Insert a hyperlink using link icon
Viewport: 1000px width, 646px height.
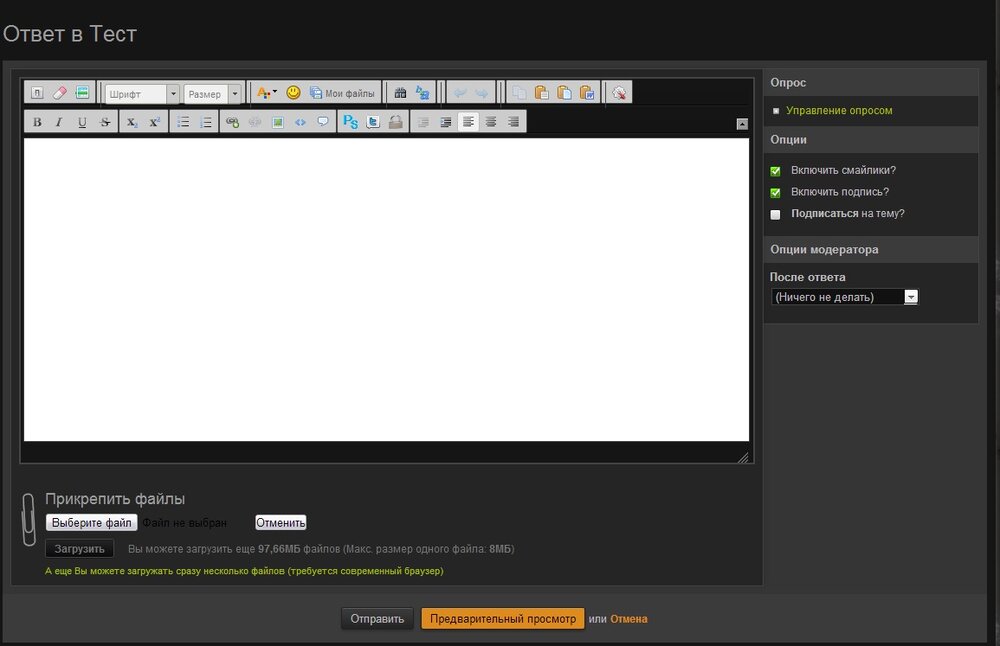coord(232,122)
